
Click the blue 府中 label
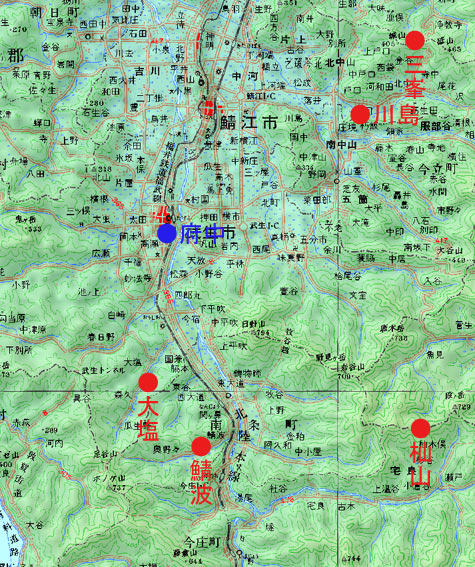[202, 234]
